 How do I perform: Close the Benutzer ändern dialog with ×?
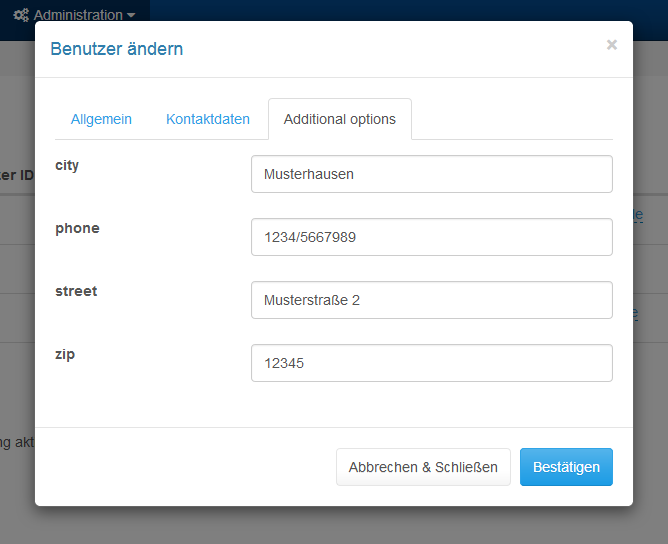[x=612, y=45]
